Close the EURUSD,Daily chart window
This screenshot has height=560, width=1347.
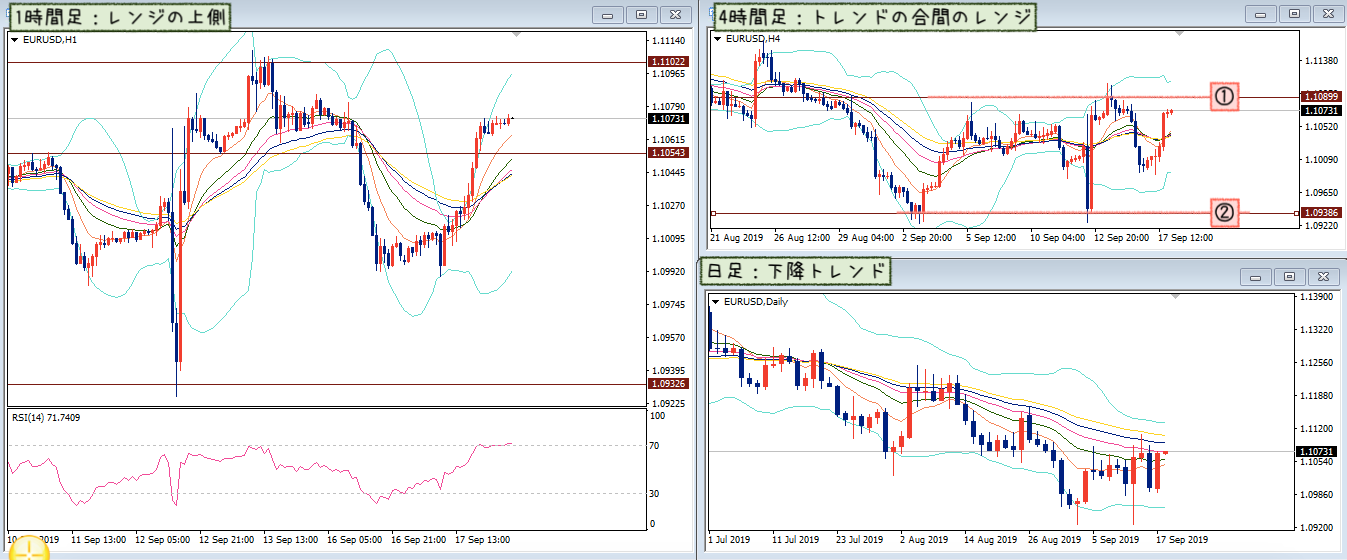pos(1324,277)
